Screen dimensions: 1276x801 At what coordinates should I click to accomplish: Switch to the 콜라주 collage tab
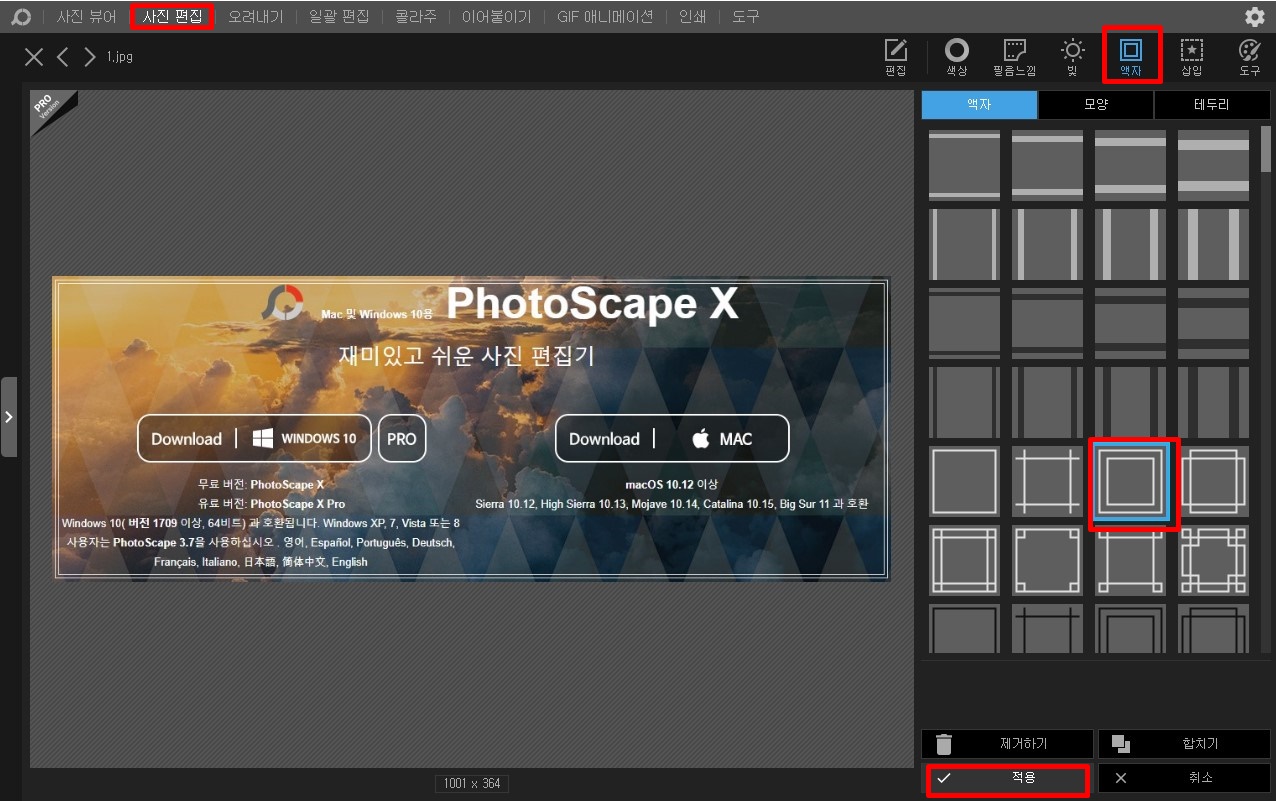click(415, 17)
